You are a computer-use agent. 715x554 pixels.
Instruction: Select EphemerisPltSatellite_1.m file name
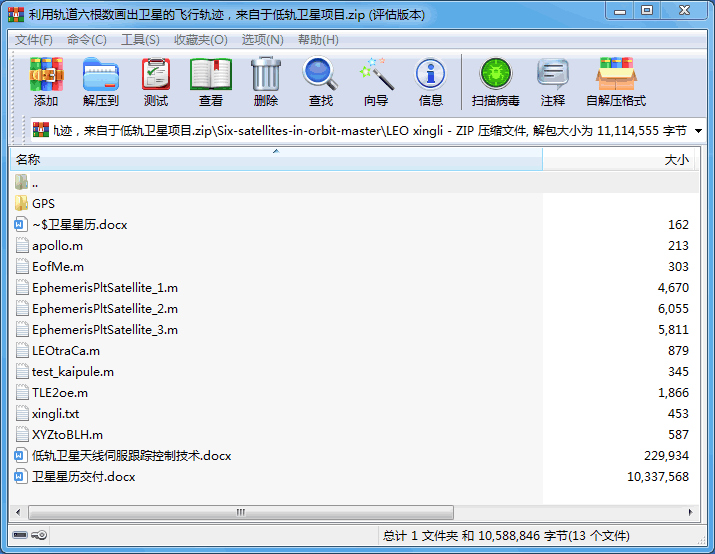(x=105, y=288)
